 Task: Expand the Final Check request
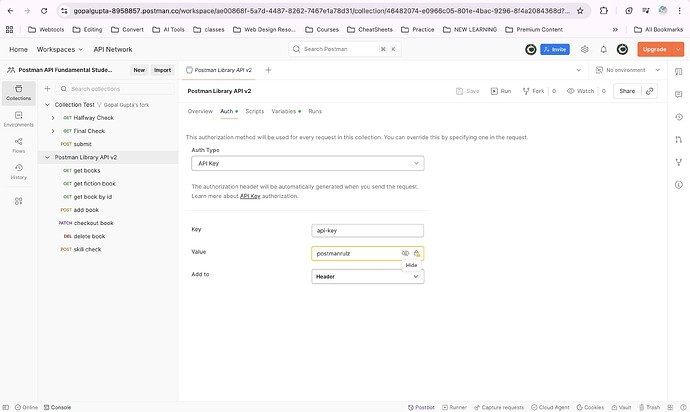(53, 131)
